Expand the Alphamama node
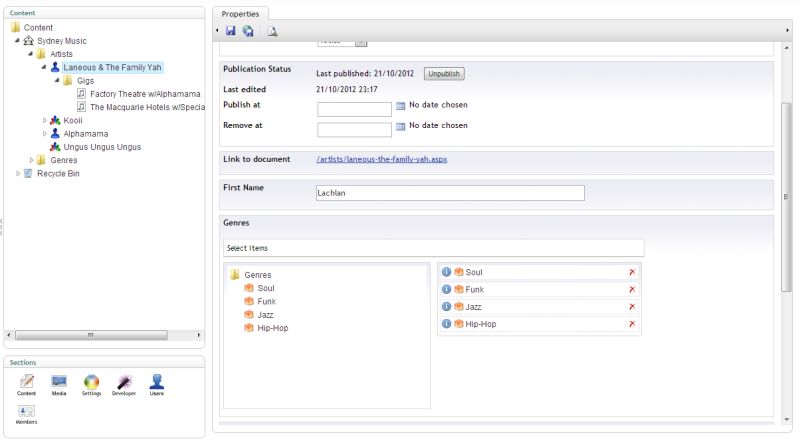 coord(44,134)
